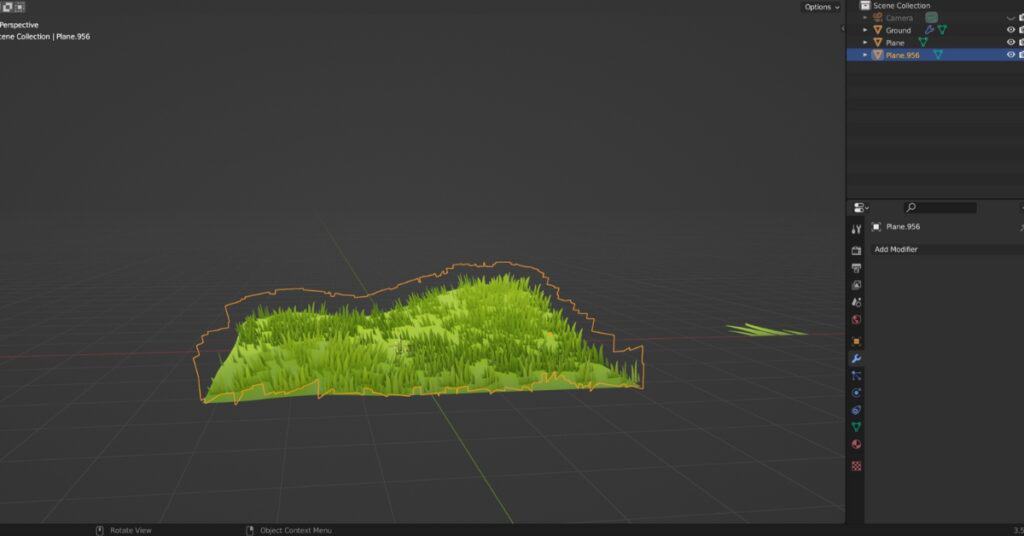Viewport: 1024px width, 536px height.
Task: Click the second viewport mode icon at top-left
Action: pos(20,7)
